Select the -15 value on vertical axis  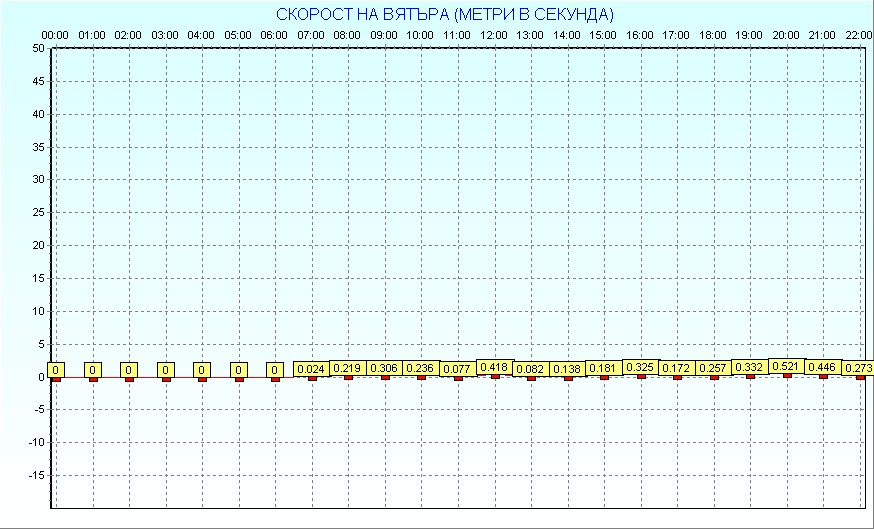point(36,475)
